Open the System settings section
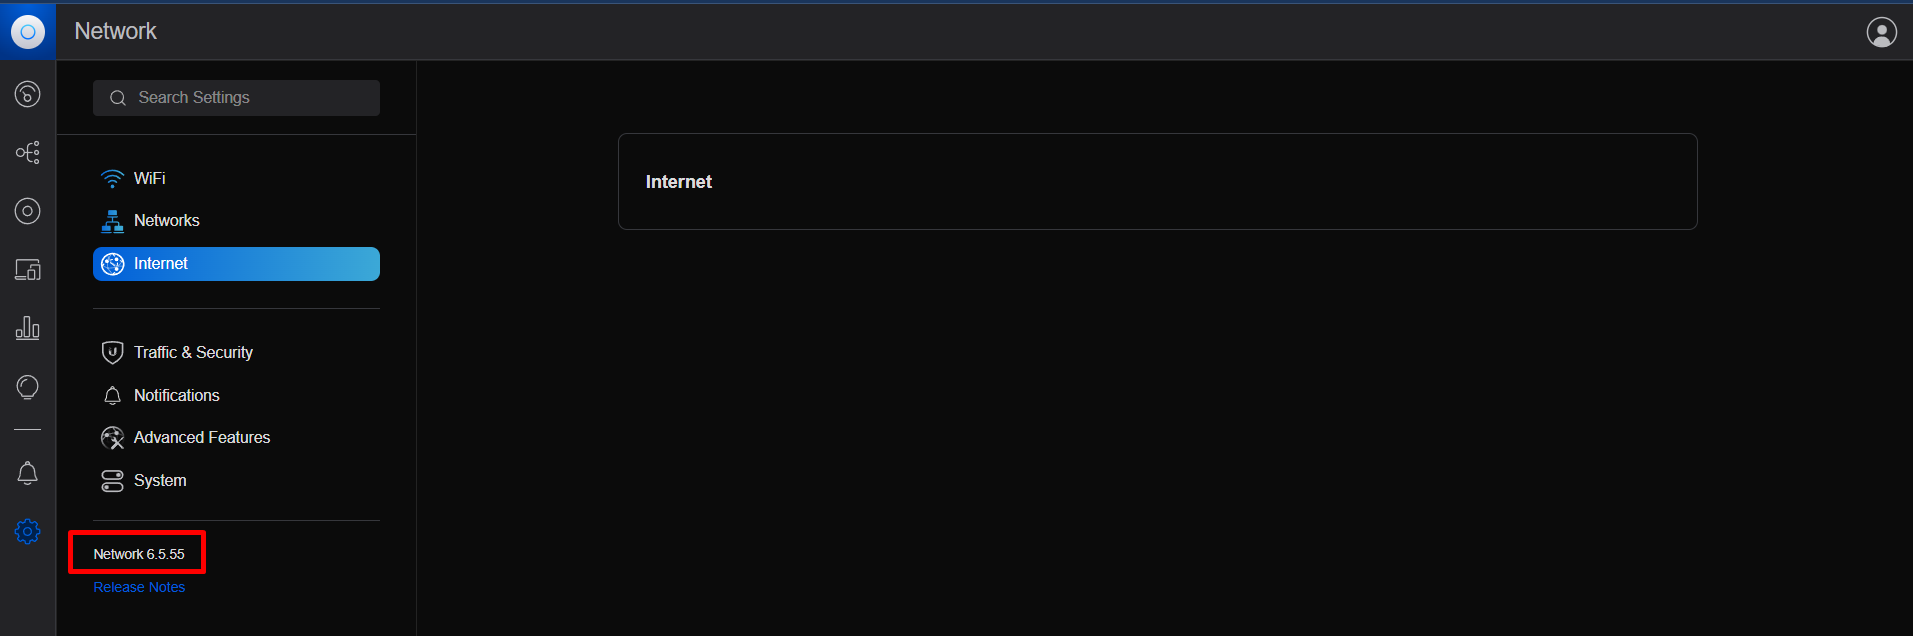The image size is (1913, 636). click(160, 480)
